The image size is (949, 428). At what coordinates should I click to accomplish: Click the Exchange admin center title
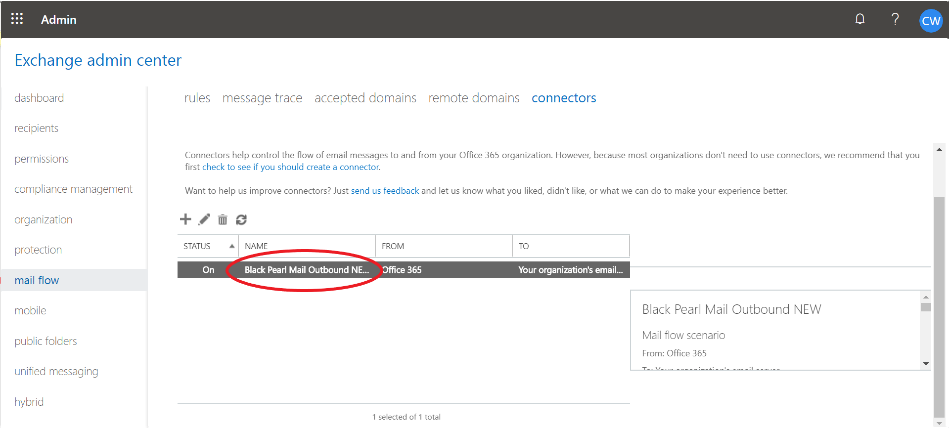click(x=97, y=61)
